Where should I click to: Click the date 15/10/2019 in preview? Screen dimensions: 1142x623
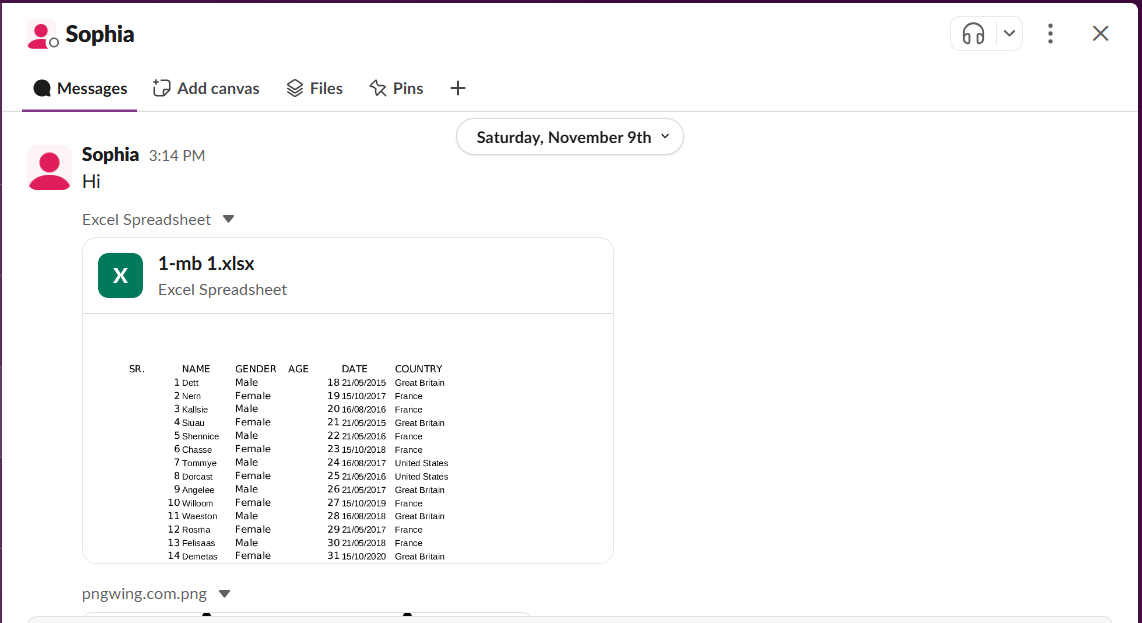[364, 504]
